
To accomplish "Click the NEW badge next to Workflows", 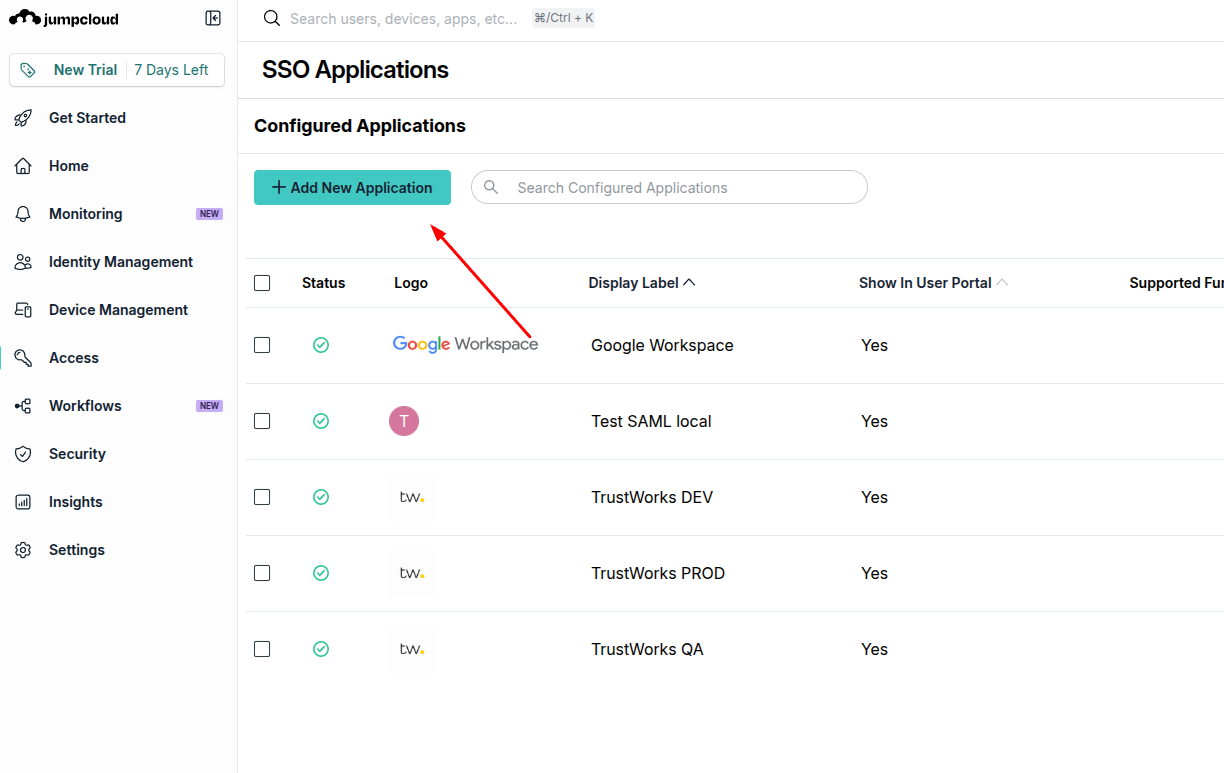I will (x=209, y=406).
